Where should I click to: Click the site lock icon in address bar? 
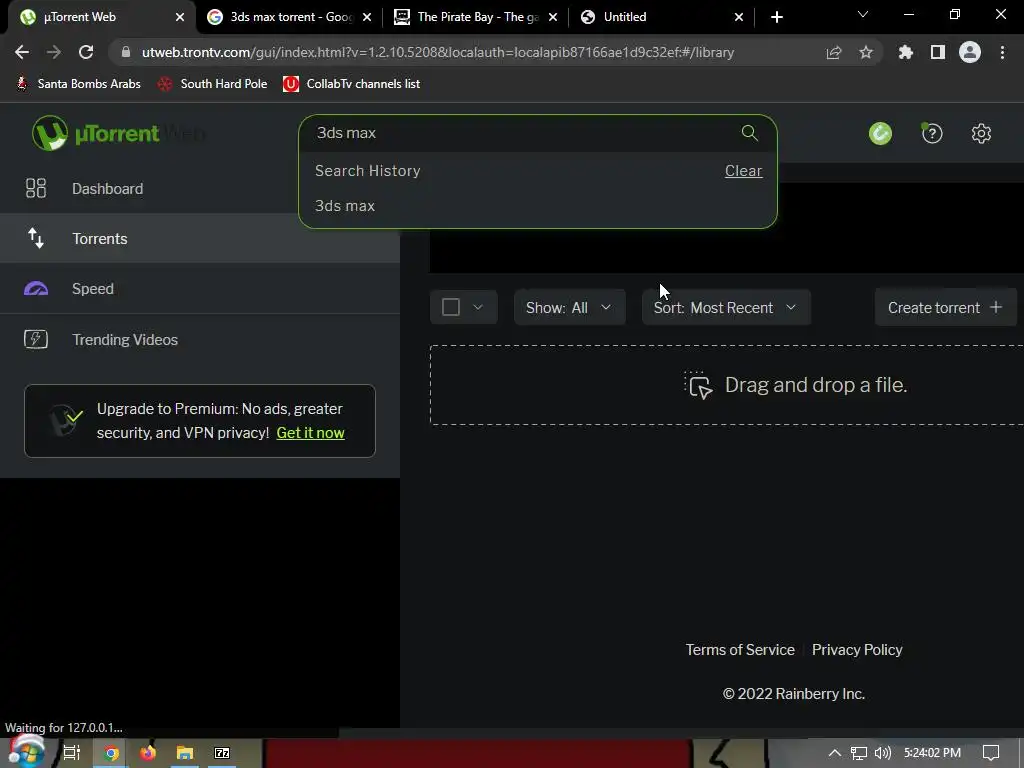coord(126,52)
